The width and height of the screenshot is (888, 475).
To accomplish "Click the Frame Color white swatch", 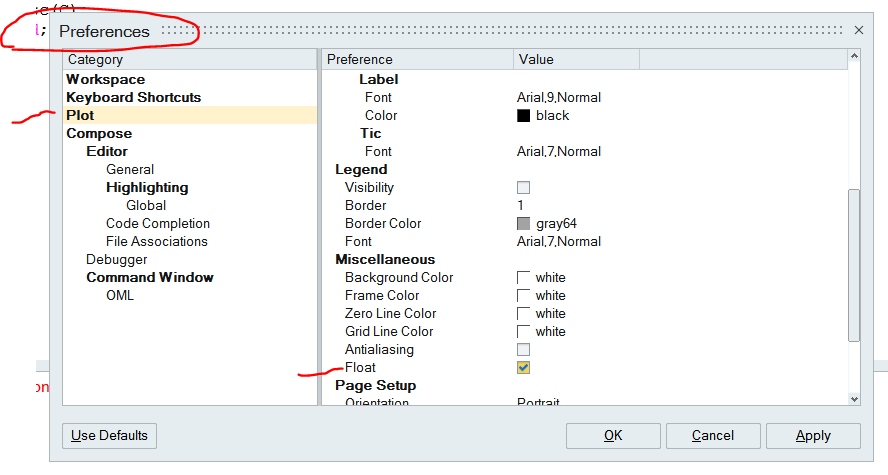I will 523,296.
